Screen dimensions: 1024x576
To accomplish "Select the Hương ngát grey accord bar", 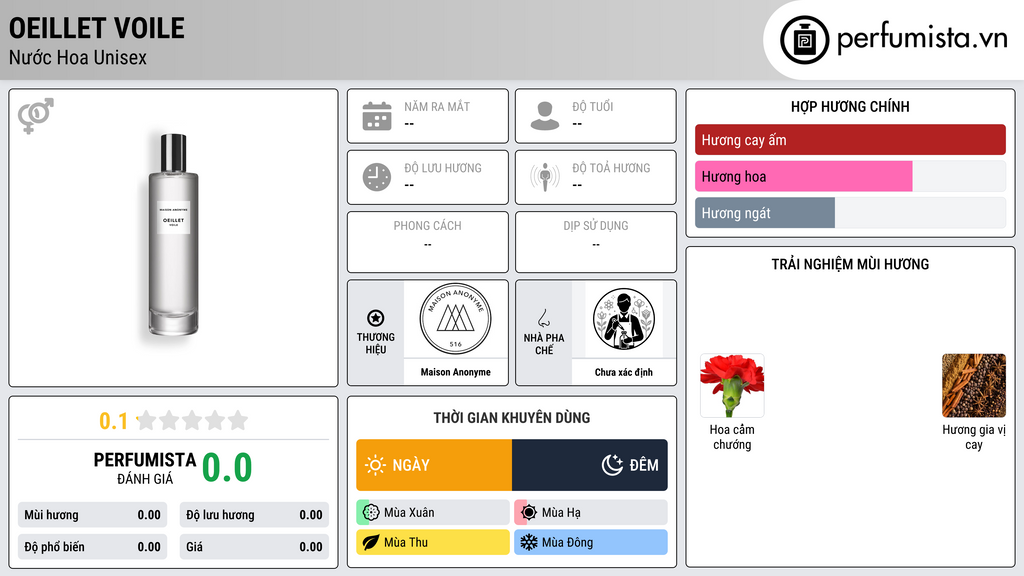I will [765, 213].
